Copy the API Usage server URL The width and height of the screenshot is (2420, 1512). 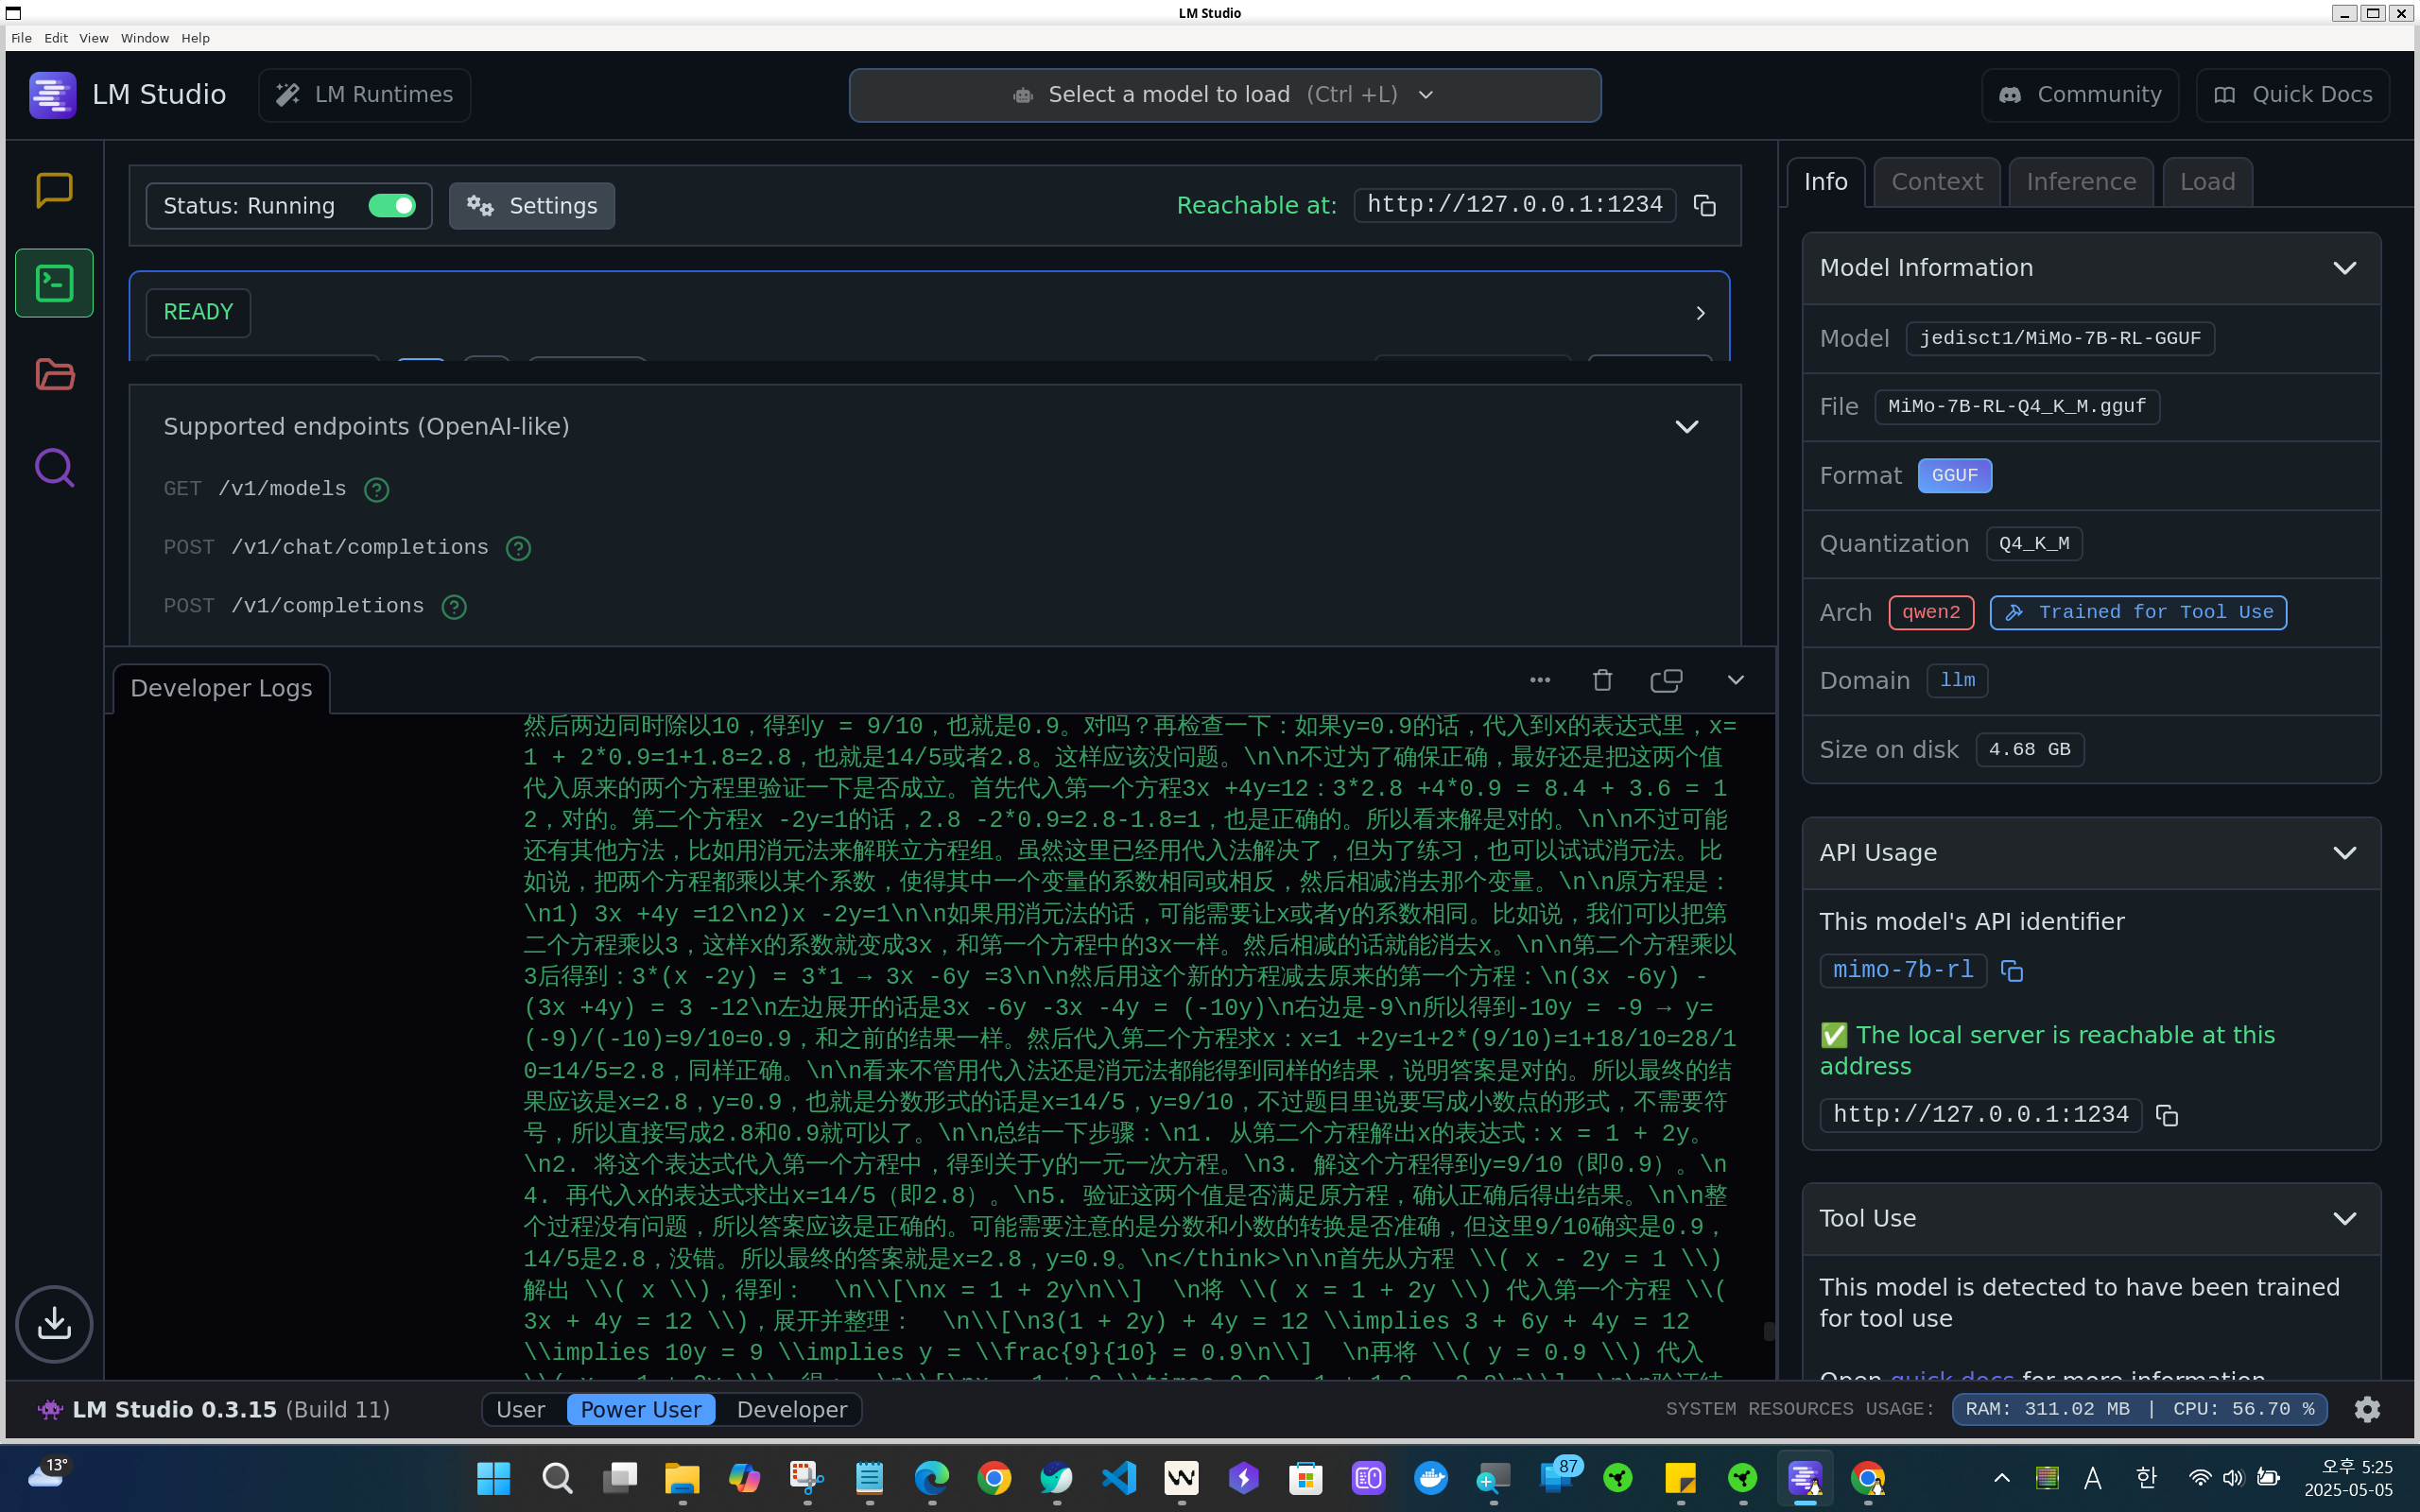click(x=2167, y=1115)
